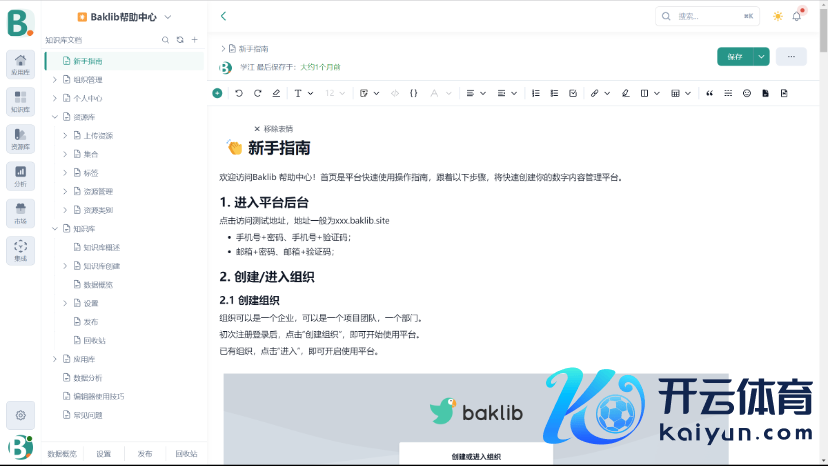The height and width of the screenshot is (466, 828).
Task: Switch to the 数据概览 bottom tab
Action: coord(62,454)
